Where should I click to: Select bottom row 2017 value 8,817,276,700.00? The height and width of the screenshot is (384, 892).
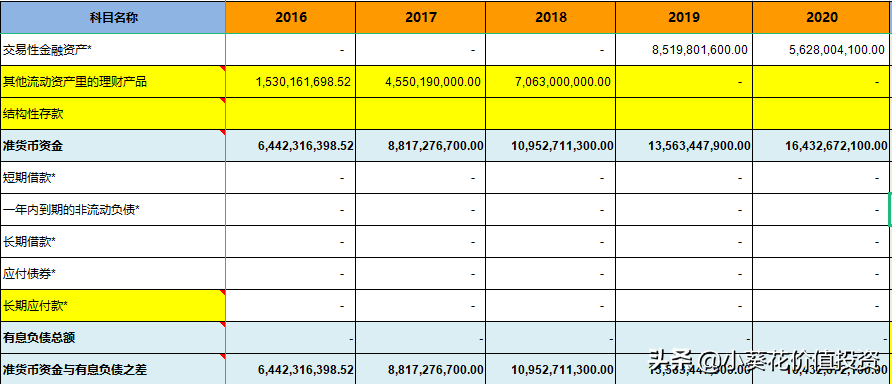pos(436,370)
